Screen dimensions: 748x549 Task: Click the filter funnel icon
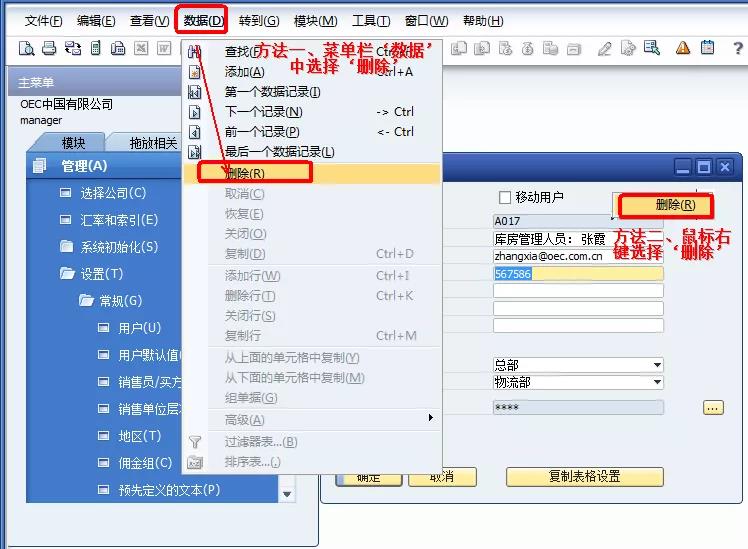[x=195, y=442]
